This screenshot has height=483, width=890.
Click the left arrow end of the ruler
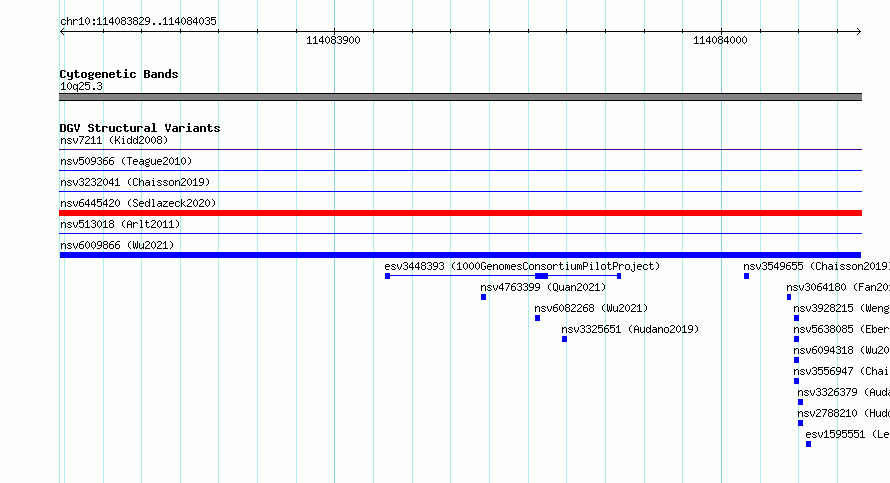click(62, 31)
